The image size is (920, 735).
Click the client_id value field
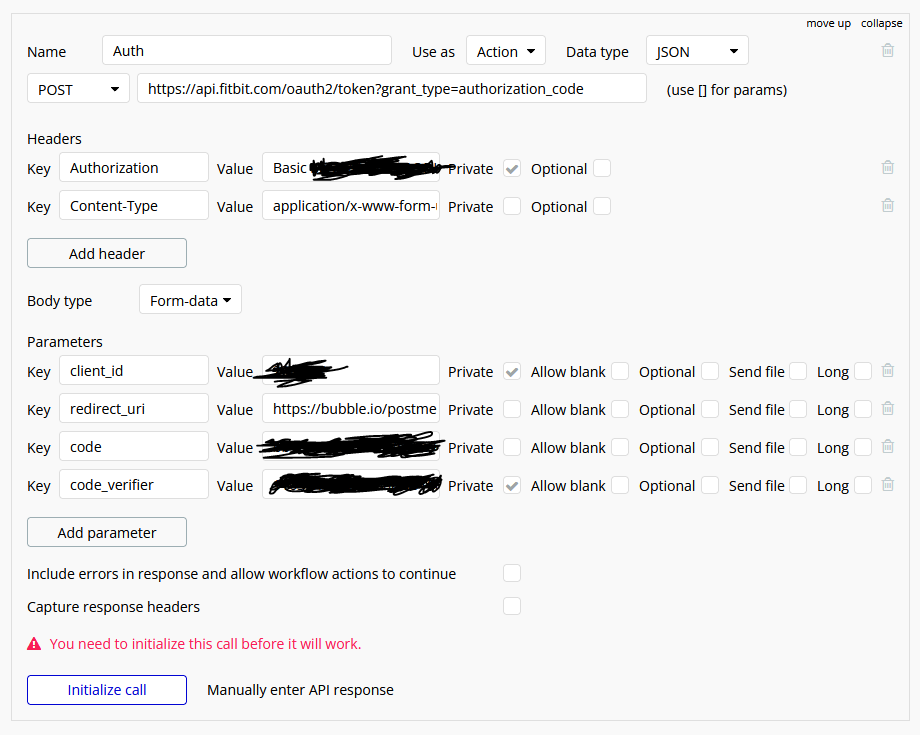351,370
